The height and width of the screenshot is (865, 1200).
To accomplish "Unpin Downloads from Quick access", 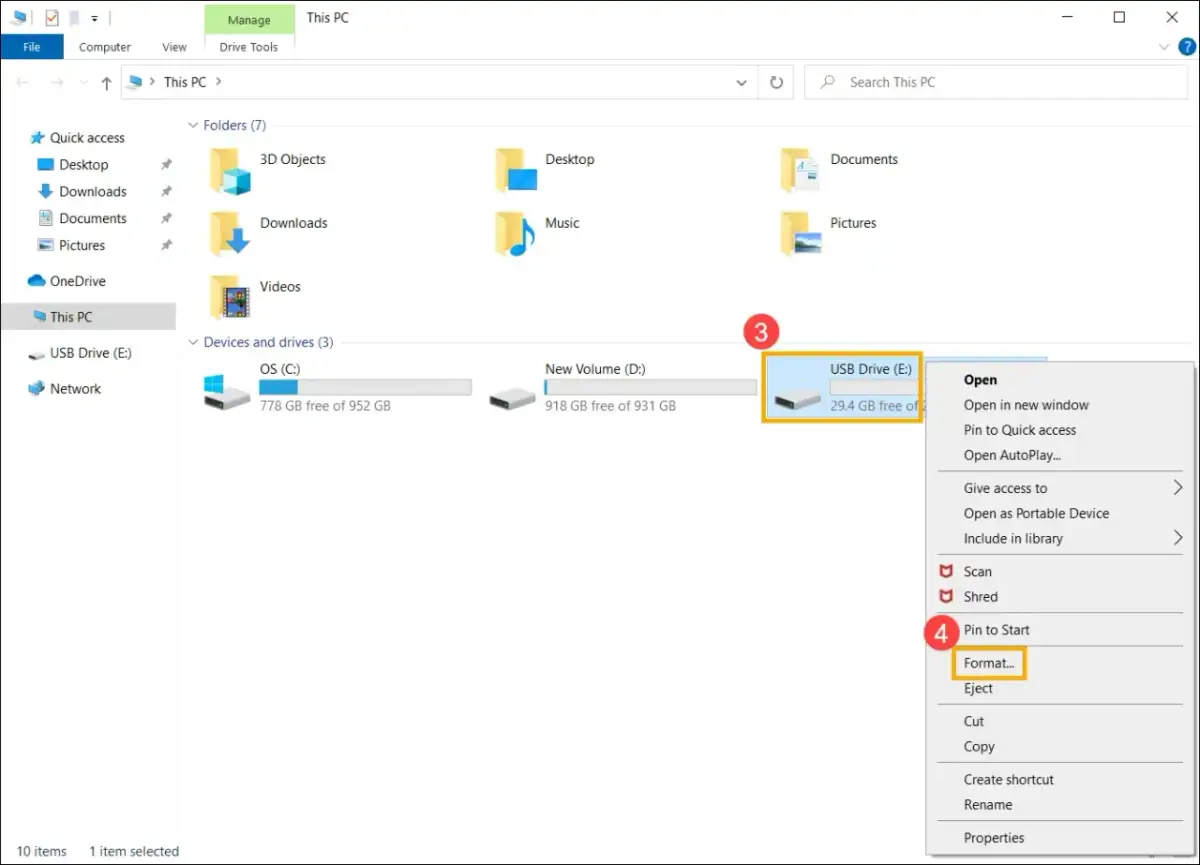I will tap(166, 191).
